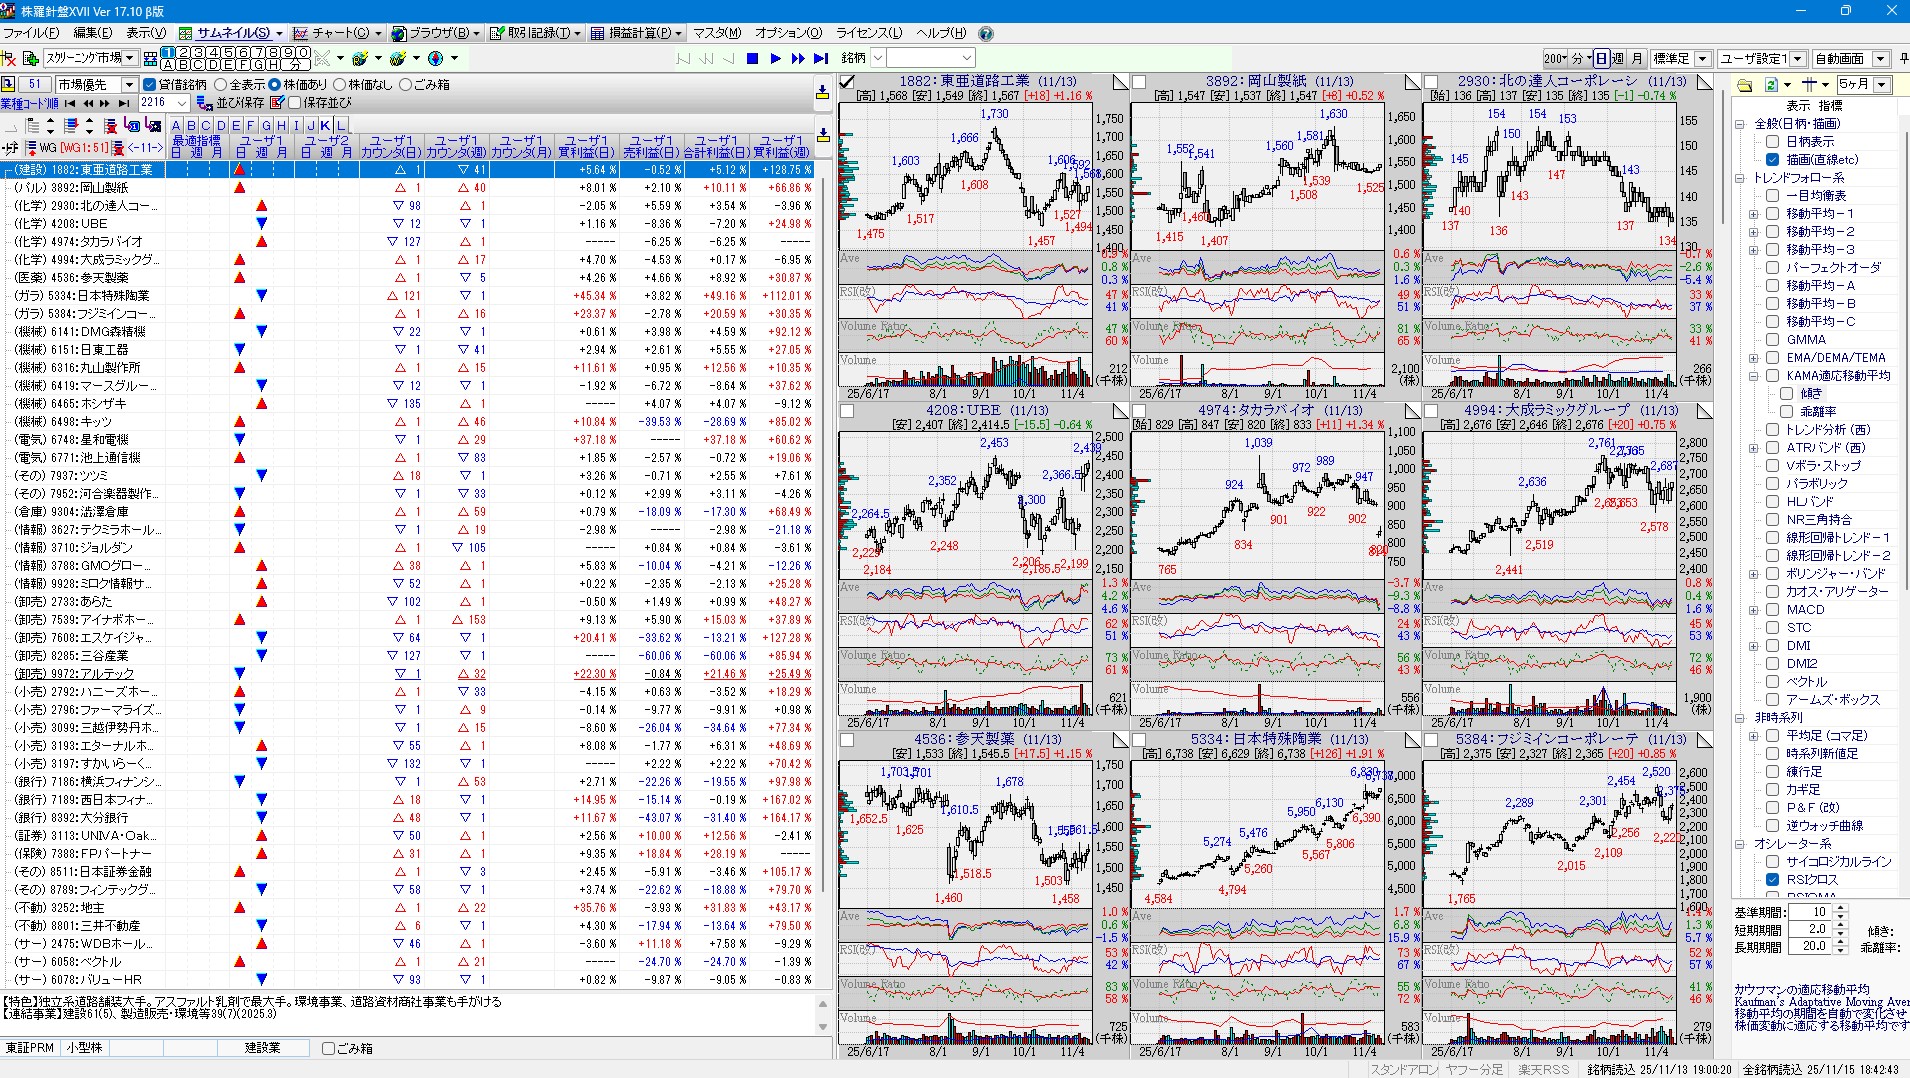Open the ファイル(F) menu
1910x1078 pixels.
click(31, 33)
